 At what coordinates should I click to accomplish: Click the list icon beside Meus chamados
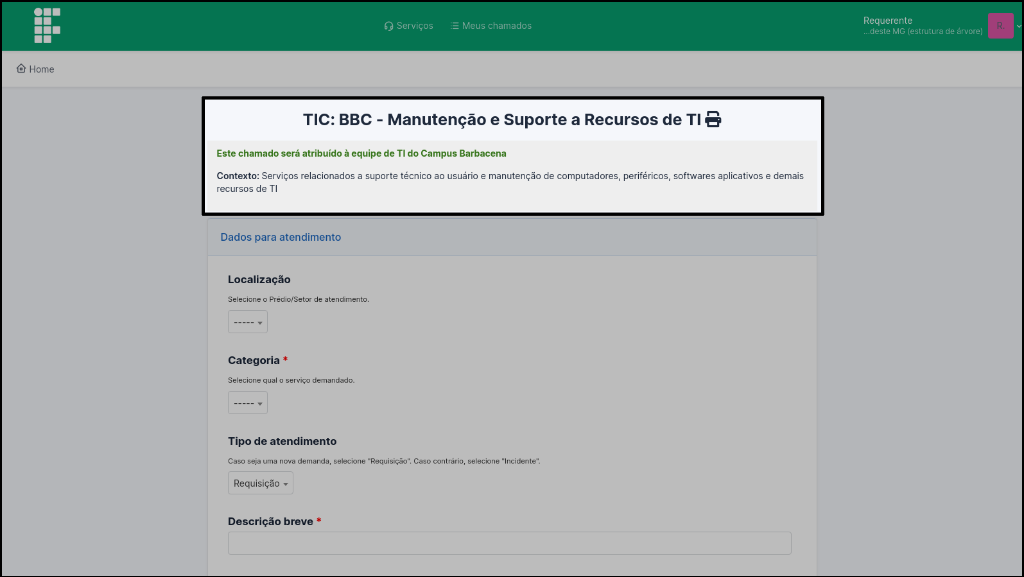(455, 26)
